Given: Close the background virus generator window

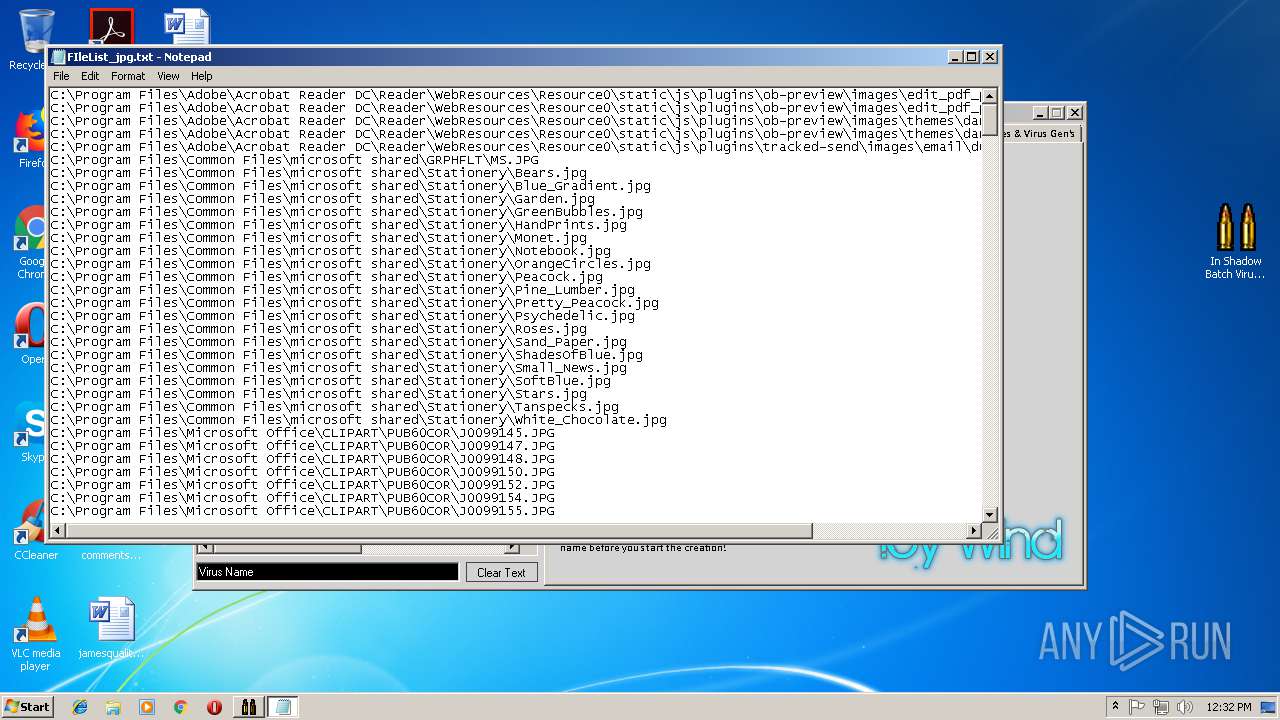Looking at the screenshot, I should click(x=1074, y=113).
